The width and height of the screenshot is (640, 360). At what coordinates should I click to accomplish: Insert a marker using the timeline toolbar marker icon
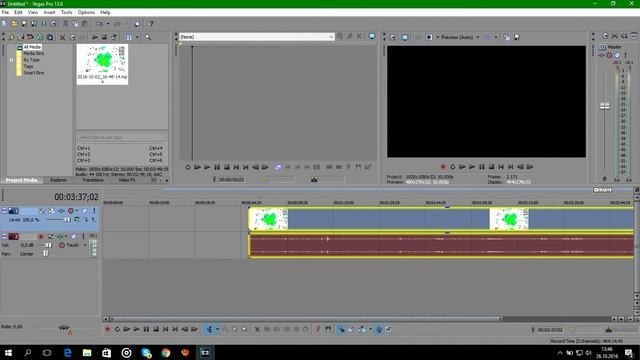[318, 329]
